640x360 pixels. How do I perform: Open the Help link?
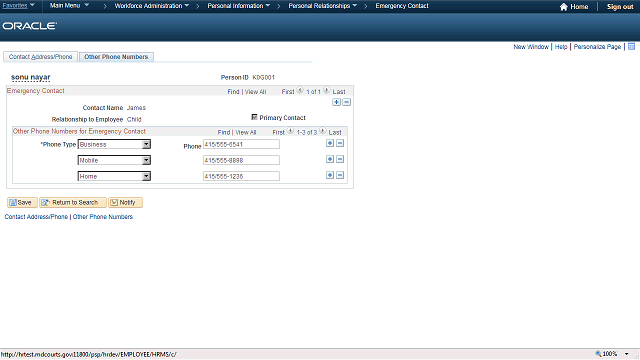click(x=561, y=47)
